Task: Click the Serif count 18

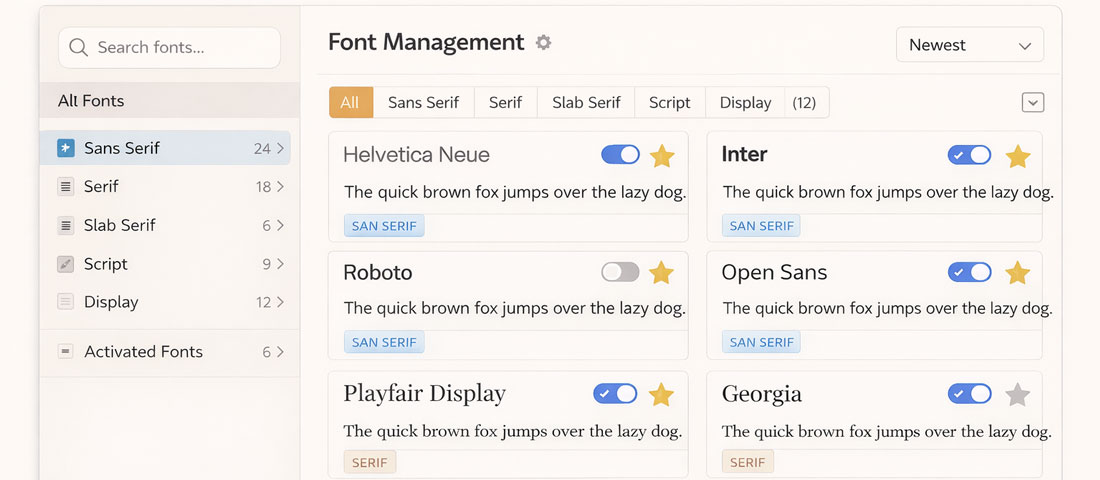Action: coord(263,187)
